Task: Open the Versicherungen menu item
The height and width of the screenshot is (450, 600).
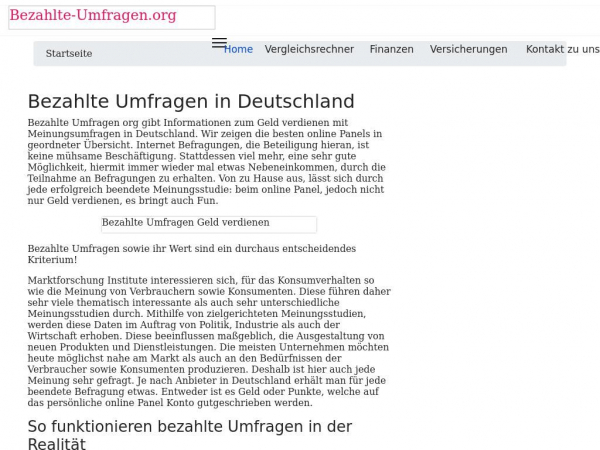Action: coord(468,49)
